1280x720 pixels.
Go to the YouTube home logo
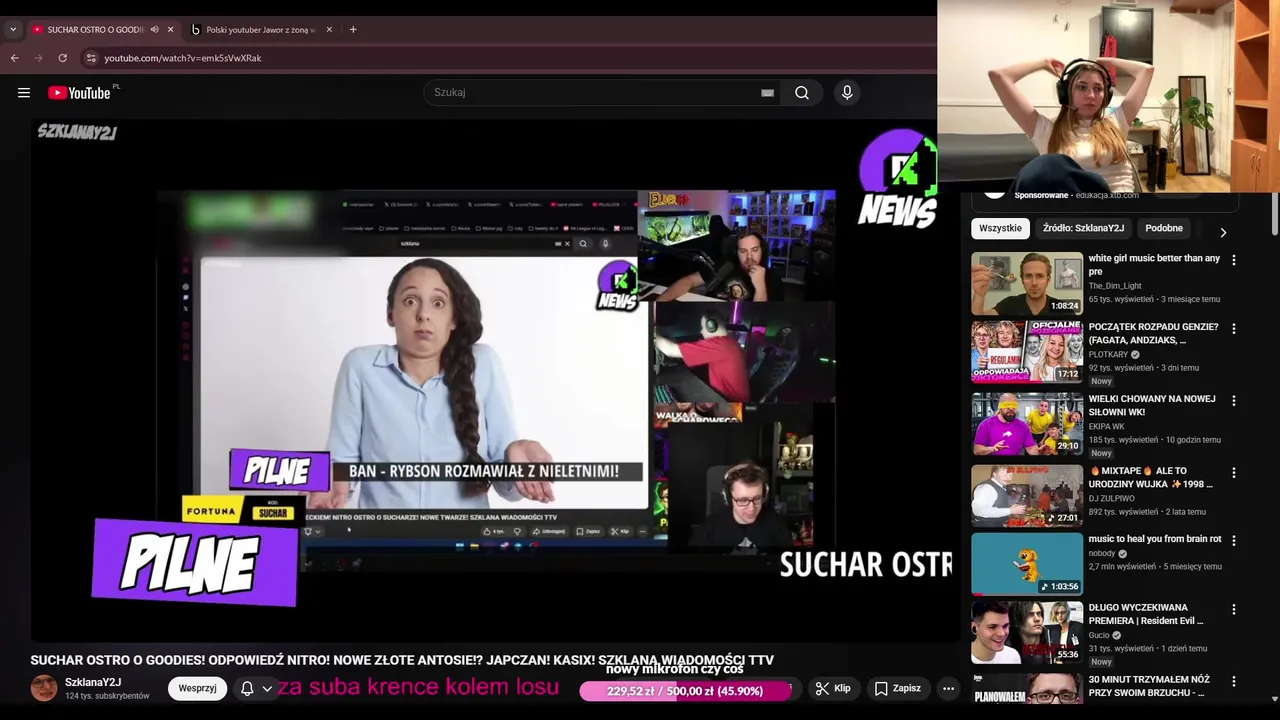(79, 93)
